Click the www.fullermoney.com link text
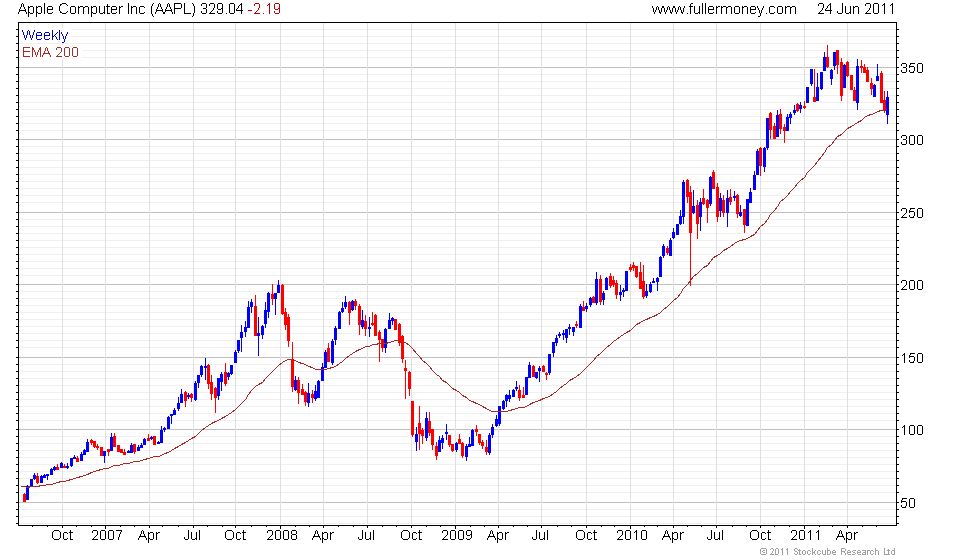The height and width of the screenshot is (560, 980). point(724,9)
